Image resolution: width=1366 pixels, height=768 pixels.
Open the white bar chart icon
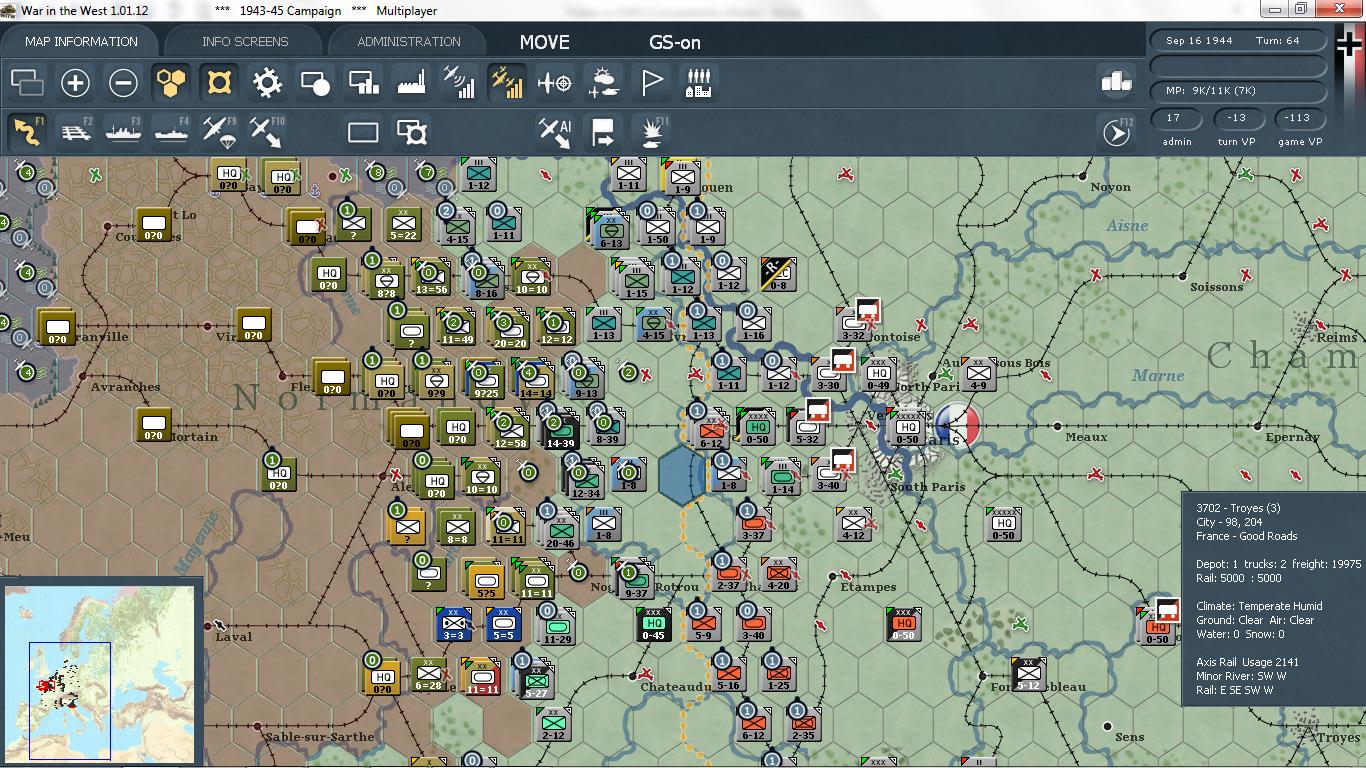tap(1116, 81)
